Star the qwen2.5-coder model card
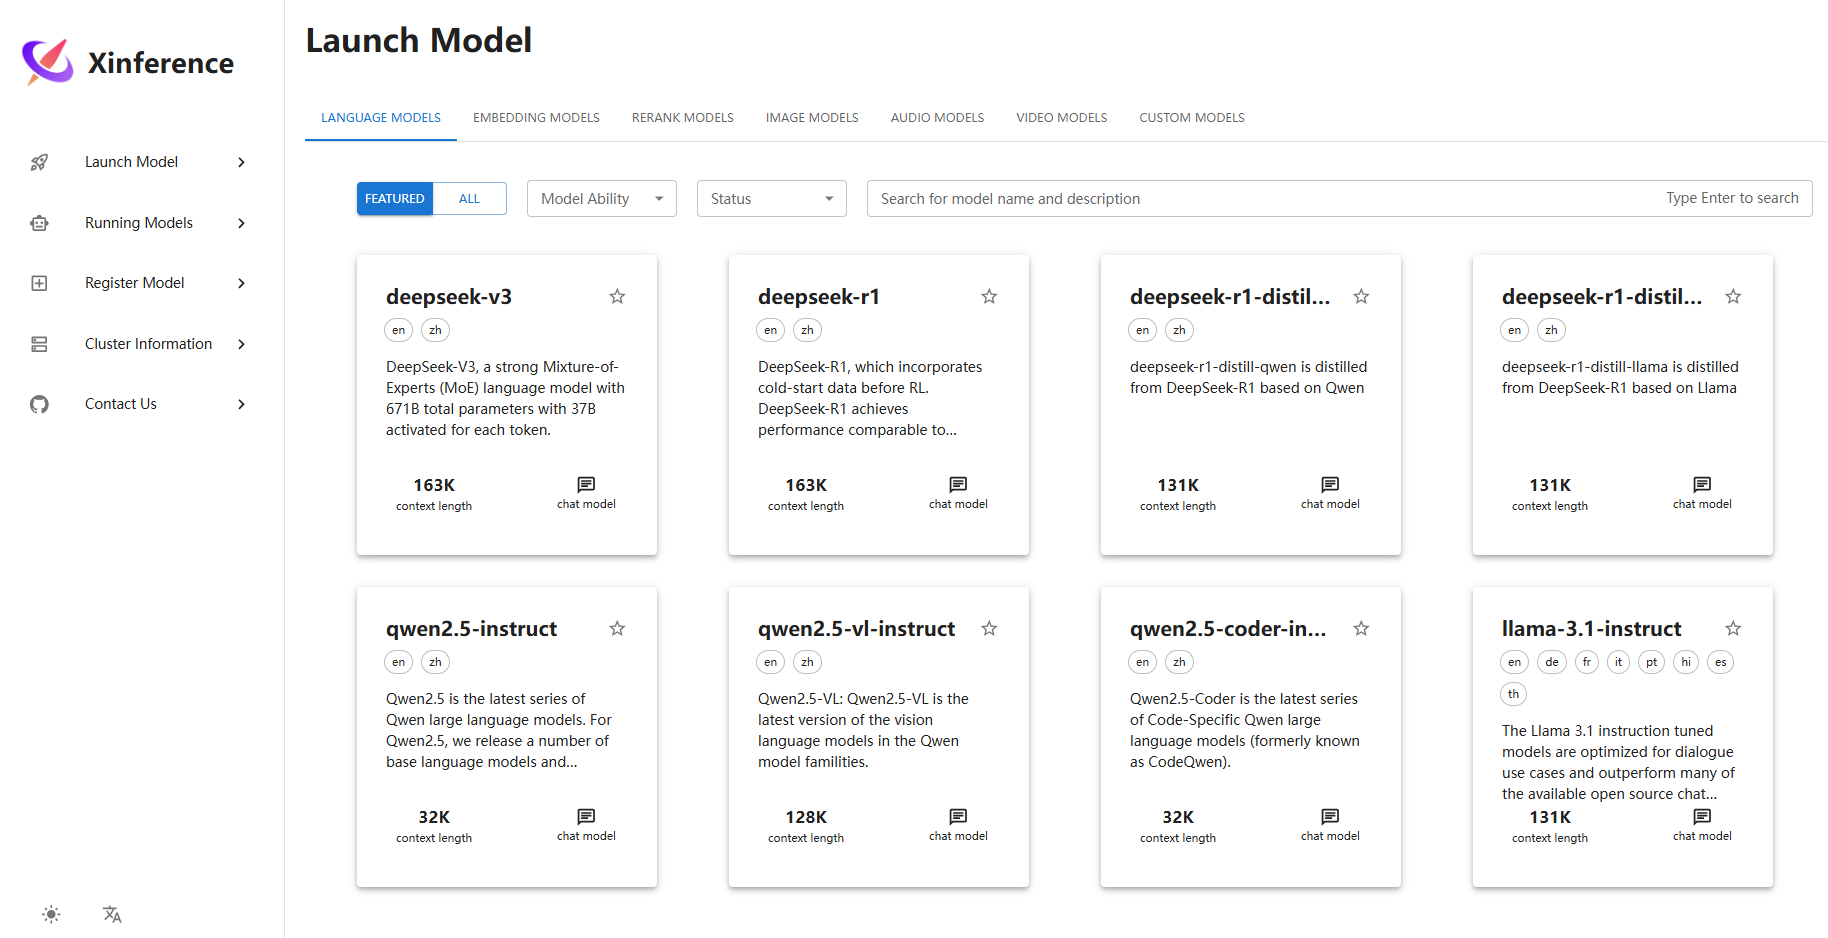Screen dimensions: 1828x938 click(1361, 628)
